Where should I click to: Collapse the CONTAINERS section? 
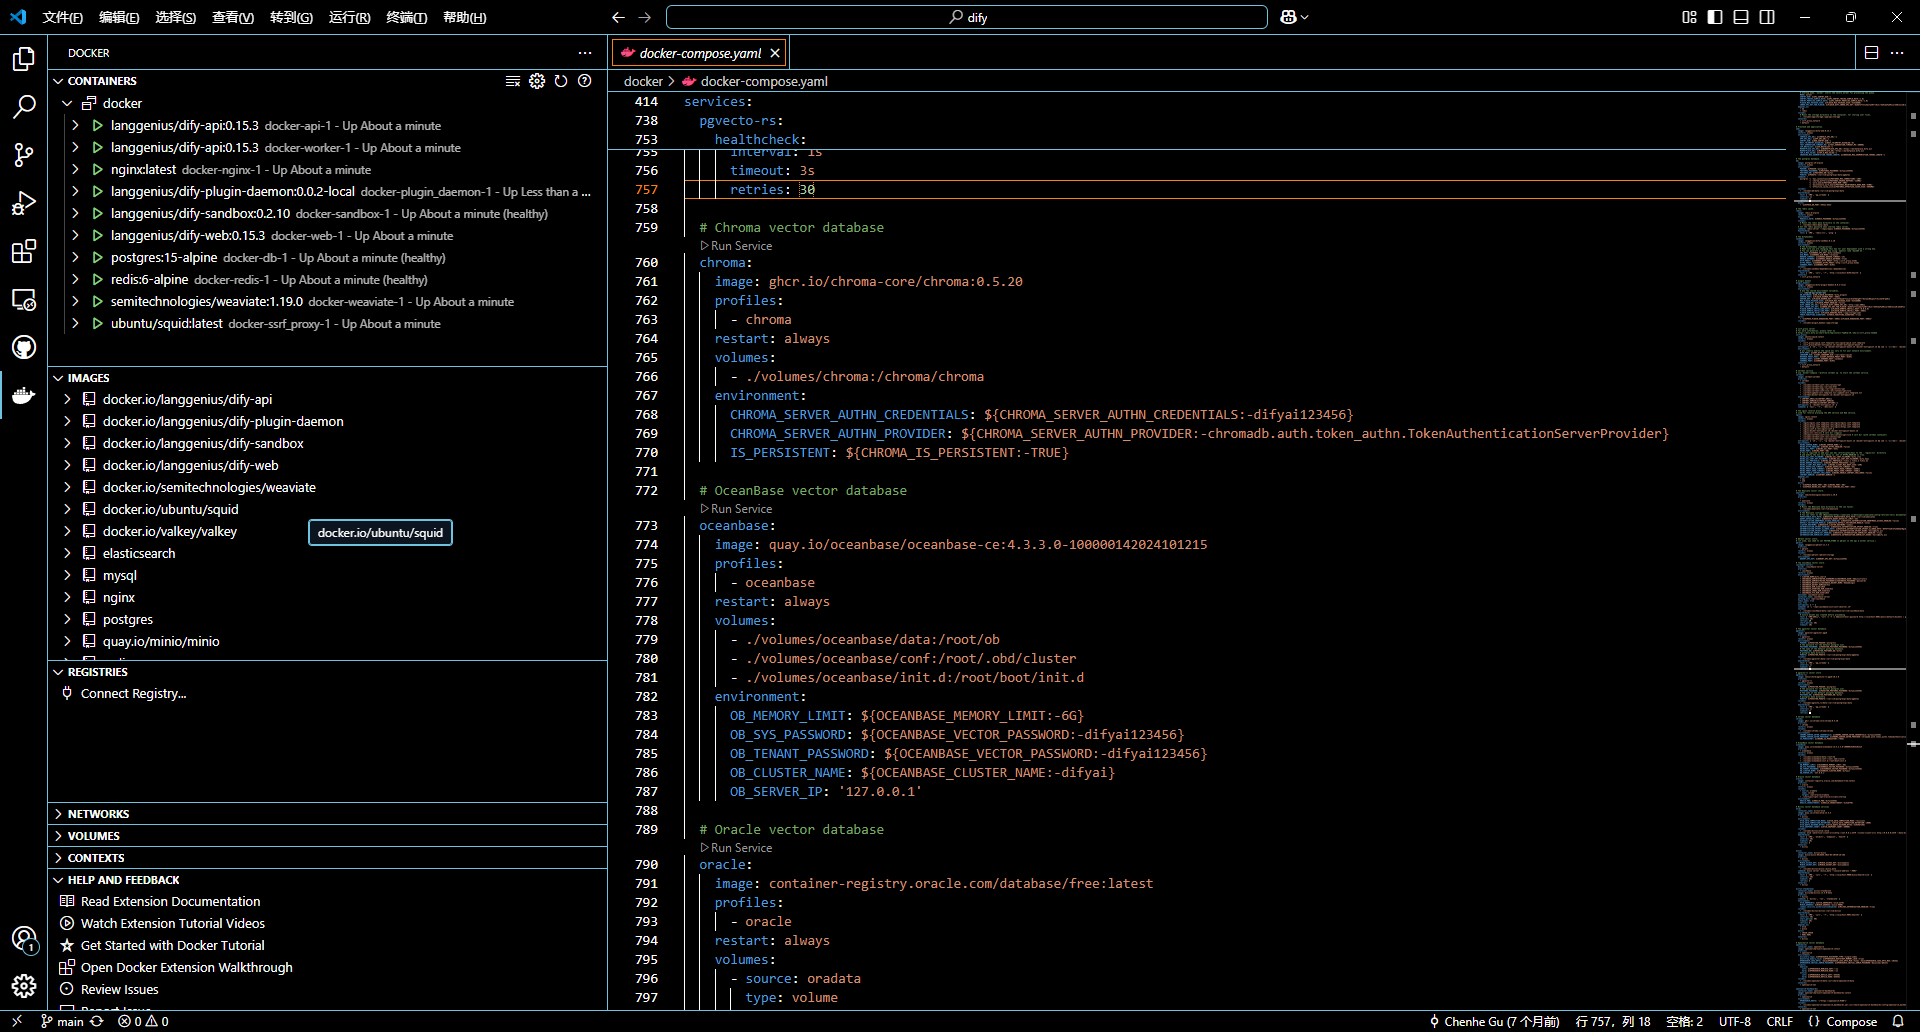(101, 81)
